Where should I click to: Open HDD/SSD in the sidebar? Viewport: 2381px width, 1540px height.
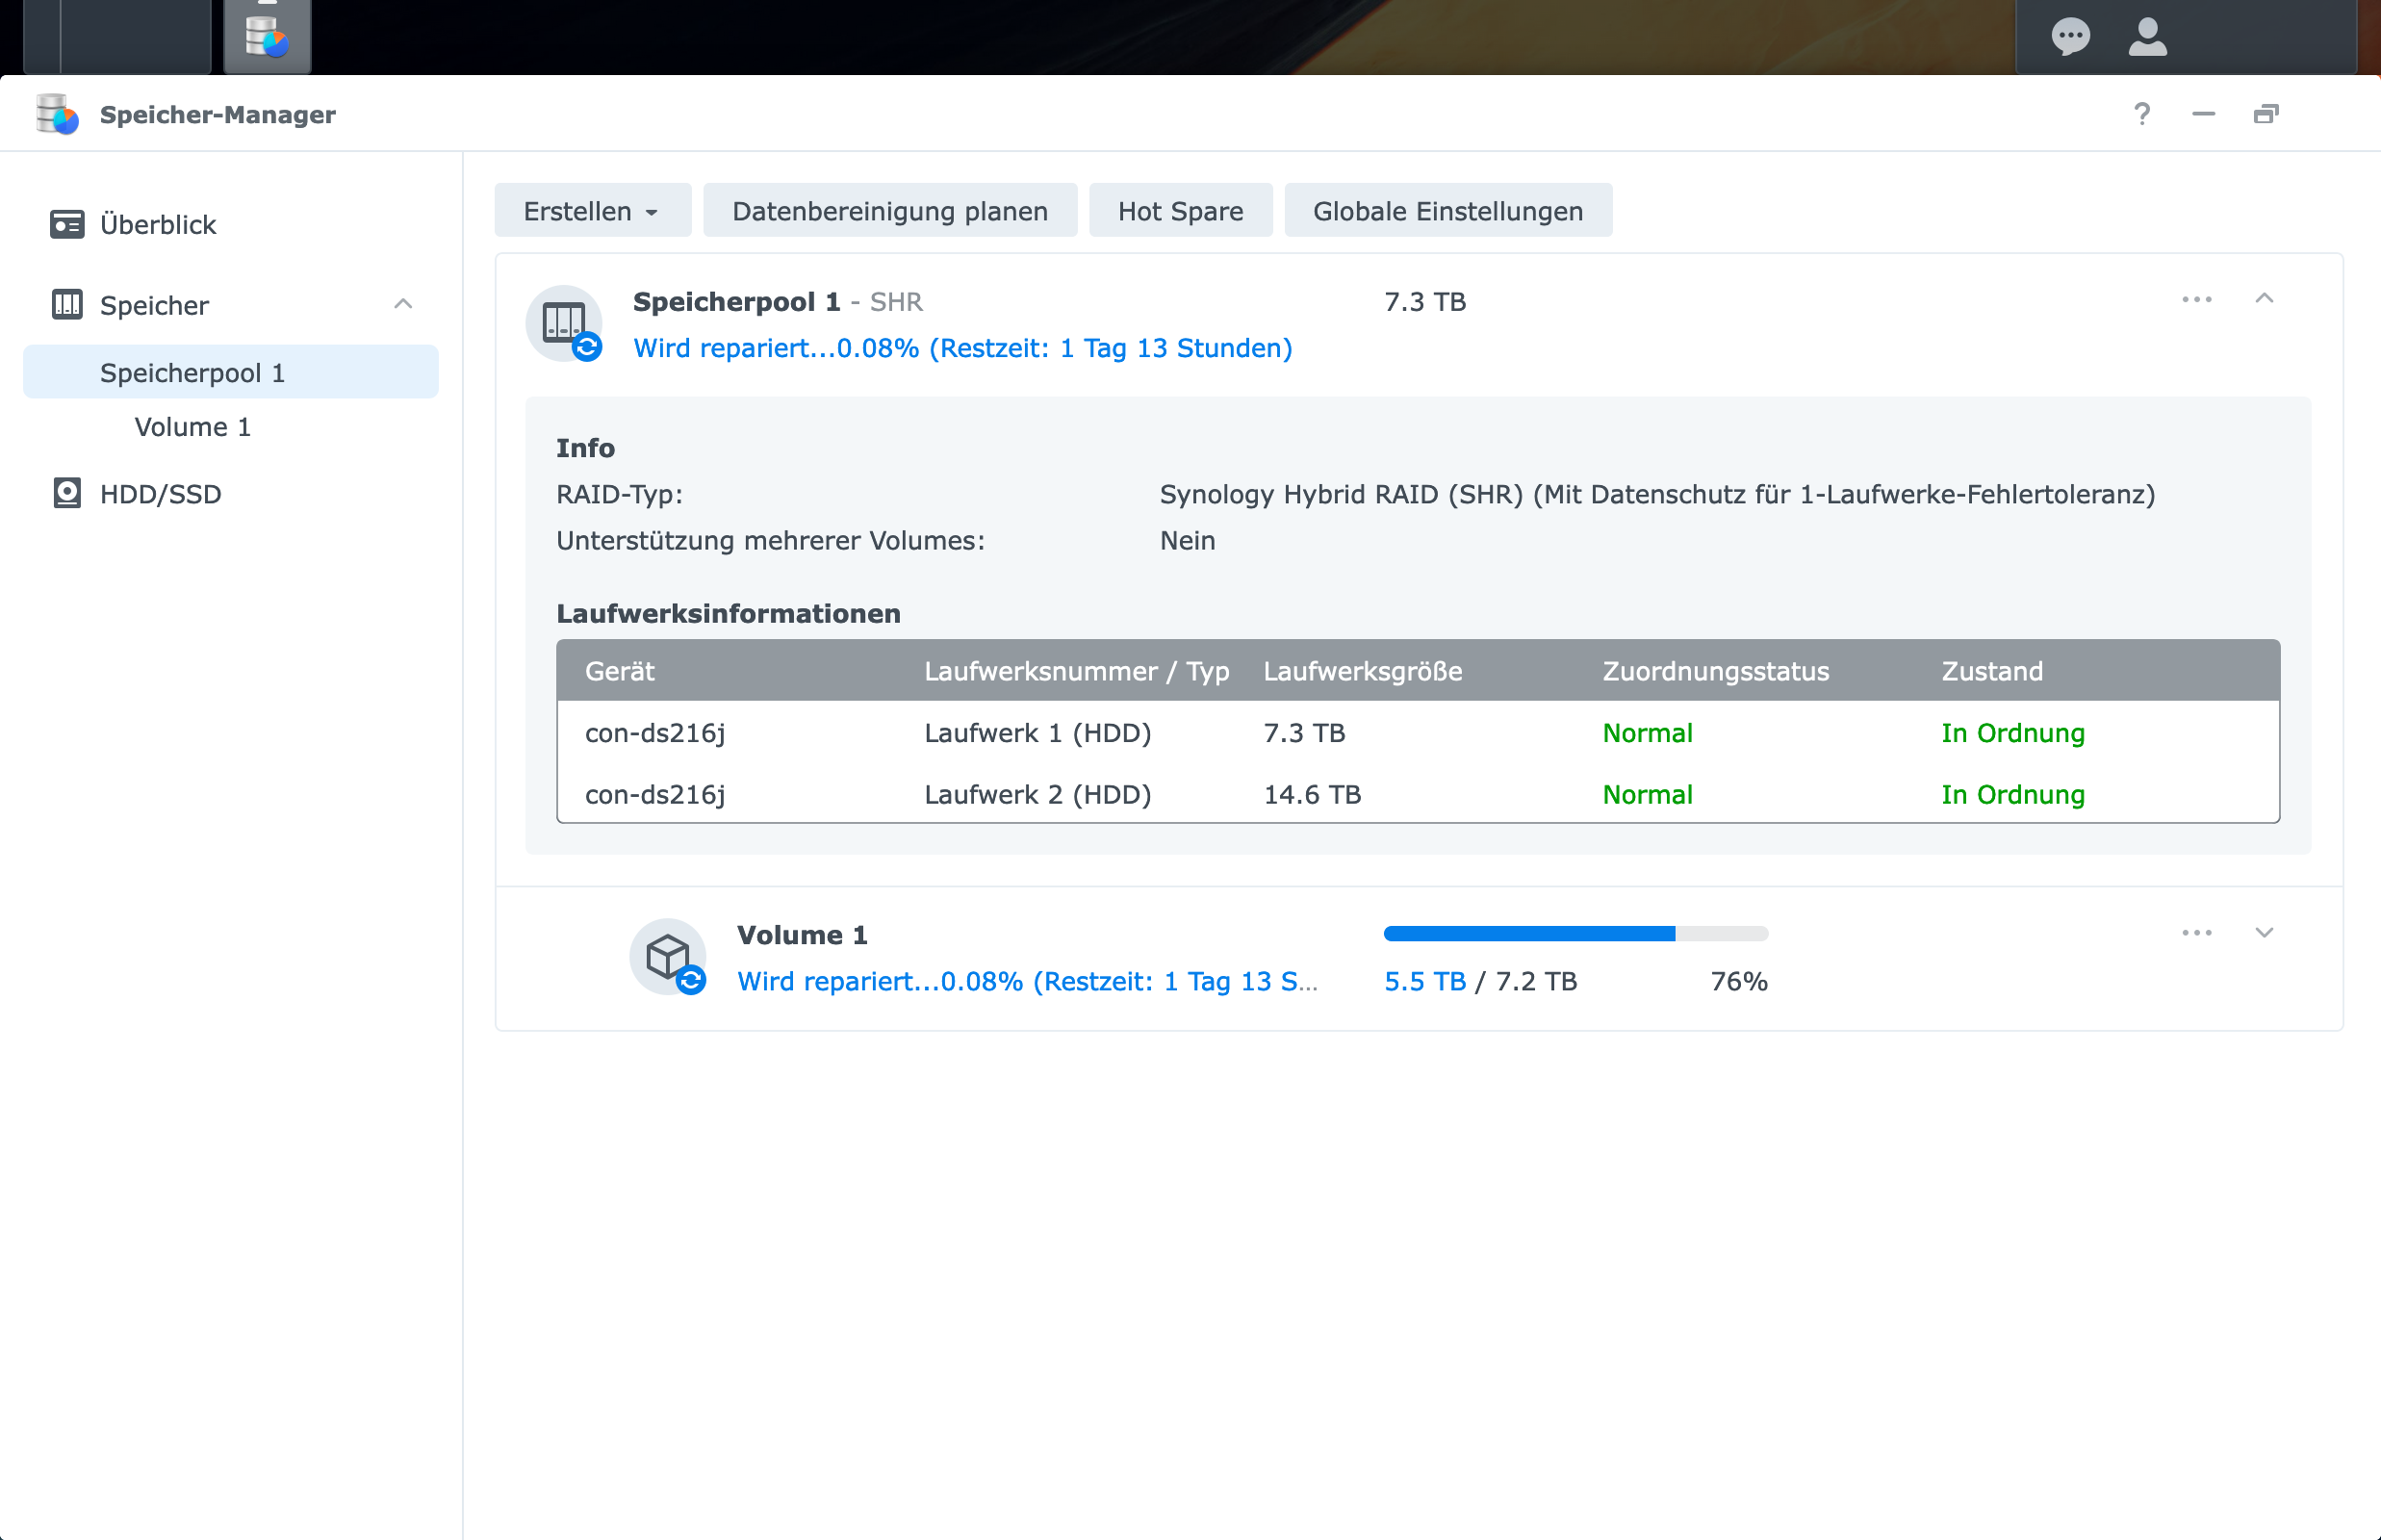point(160,494)
